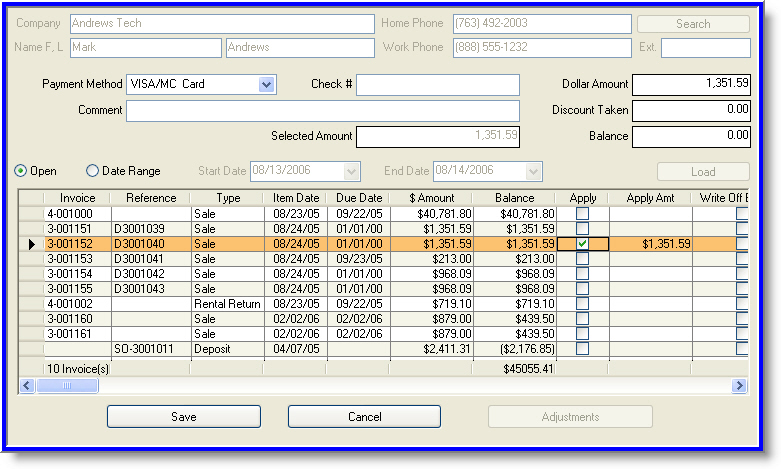781x469 pixels.
Task: Click the scroll right arrow of grid
Action: (739, 385)
